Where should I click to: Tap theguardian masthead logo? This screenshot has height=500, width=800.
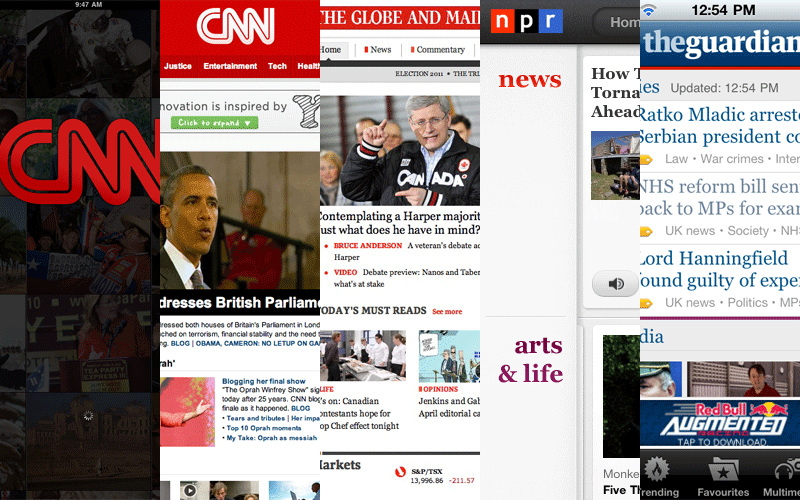pos(720,43)
